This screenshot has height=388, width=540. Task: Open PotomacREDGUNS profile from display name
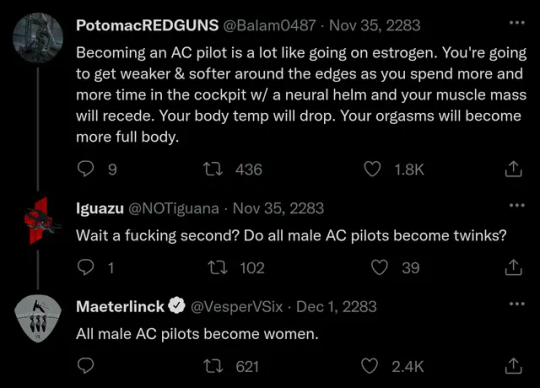pyautogui.click(x=147, y=25)
